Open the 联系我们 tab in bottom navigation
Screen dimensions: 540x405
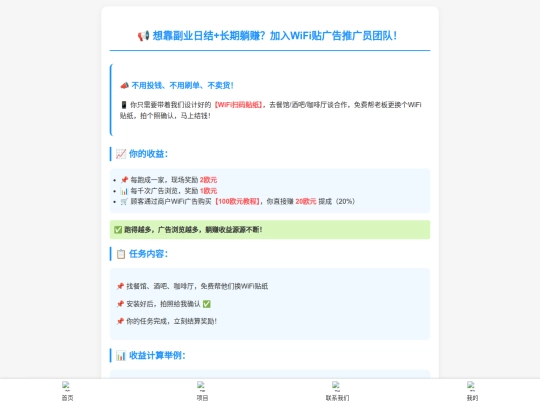pos(338,391)
